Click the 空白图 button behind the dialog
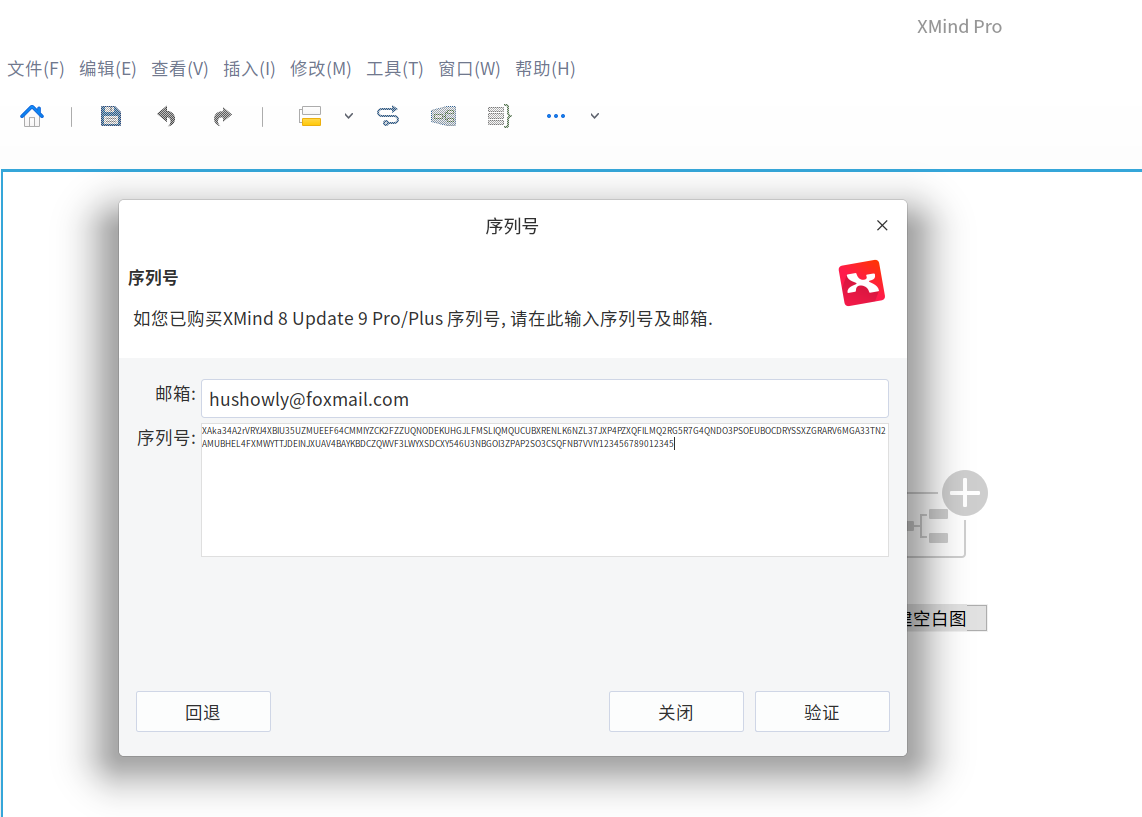 [946, 618]
